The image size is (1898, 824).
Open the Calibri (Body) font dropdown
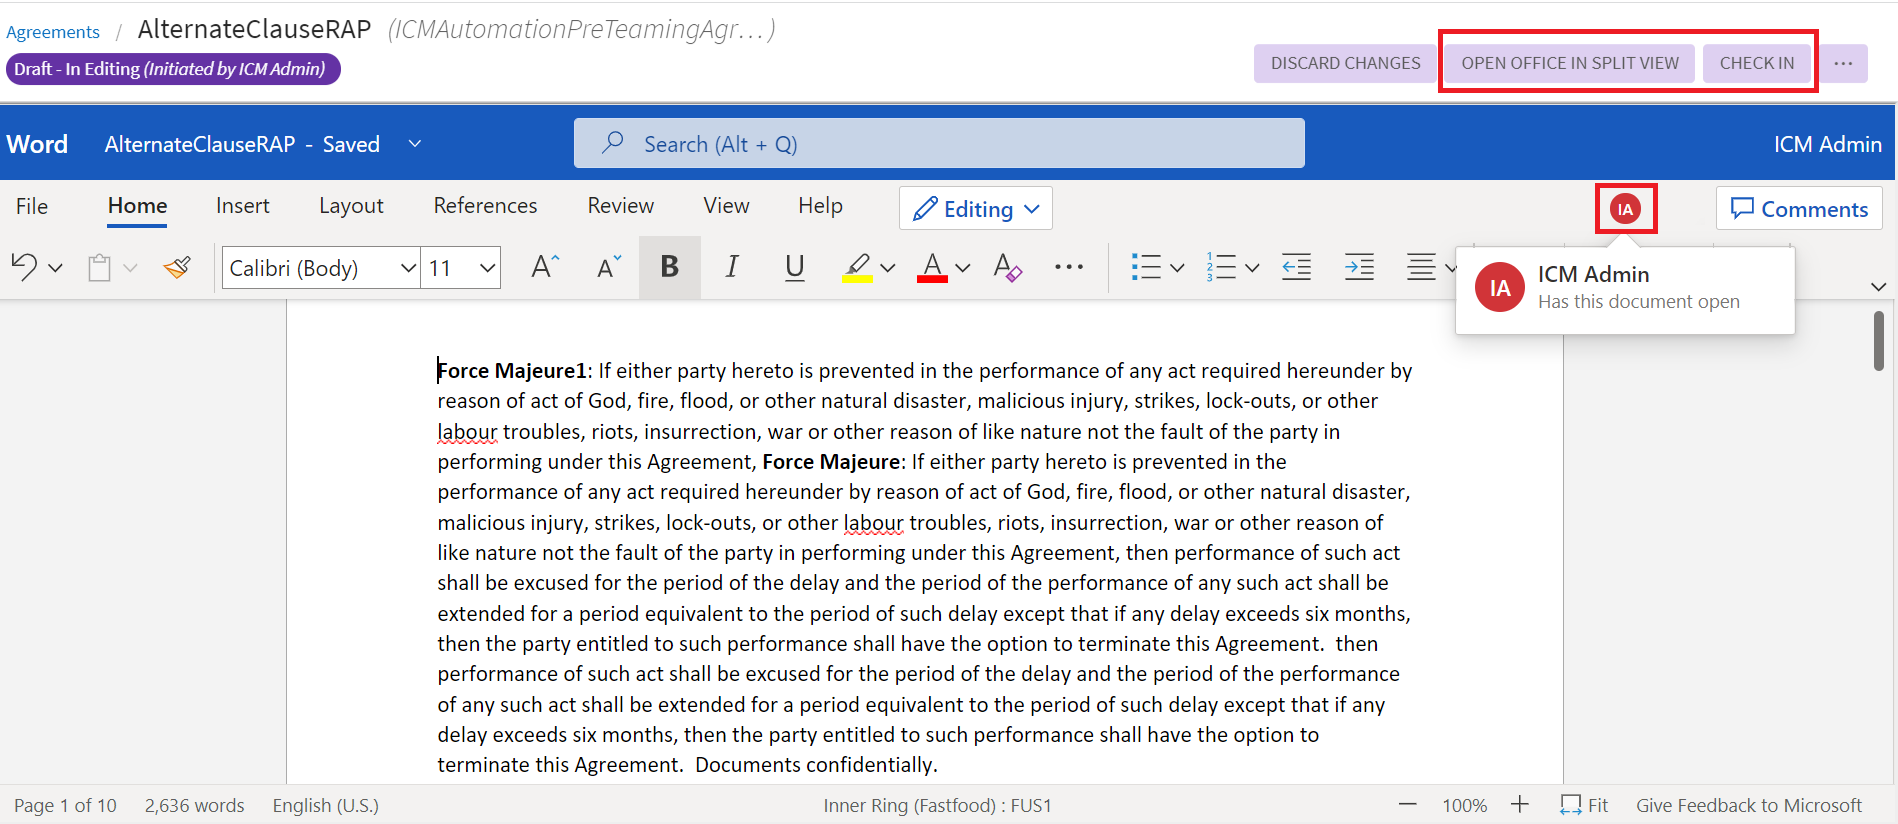pos(408,268)
